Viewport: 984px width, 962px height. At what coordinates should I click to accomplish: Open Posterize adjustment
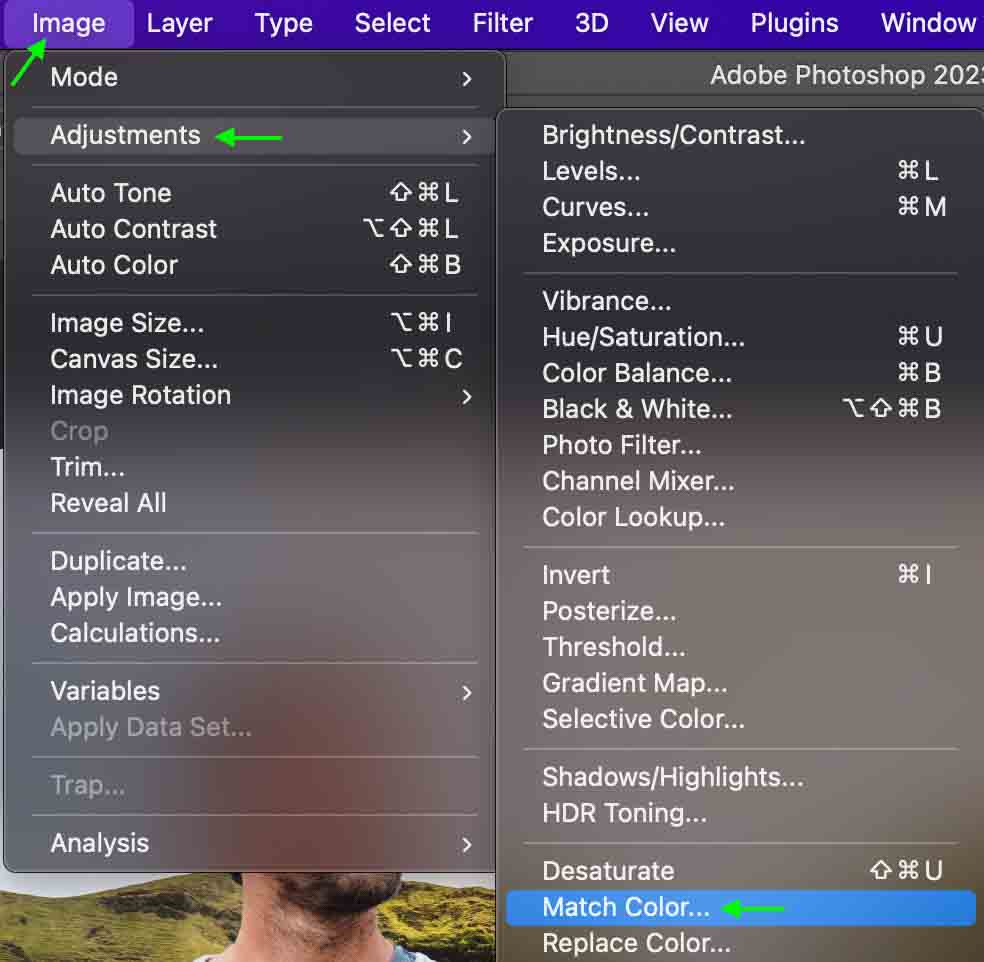tap(741, 611)
